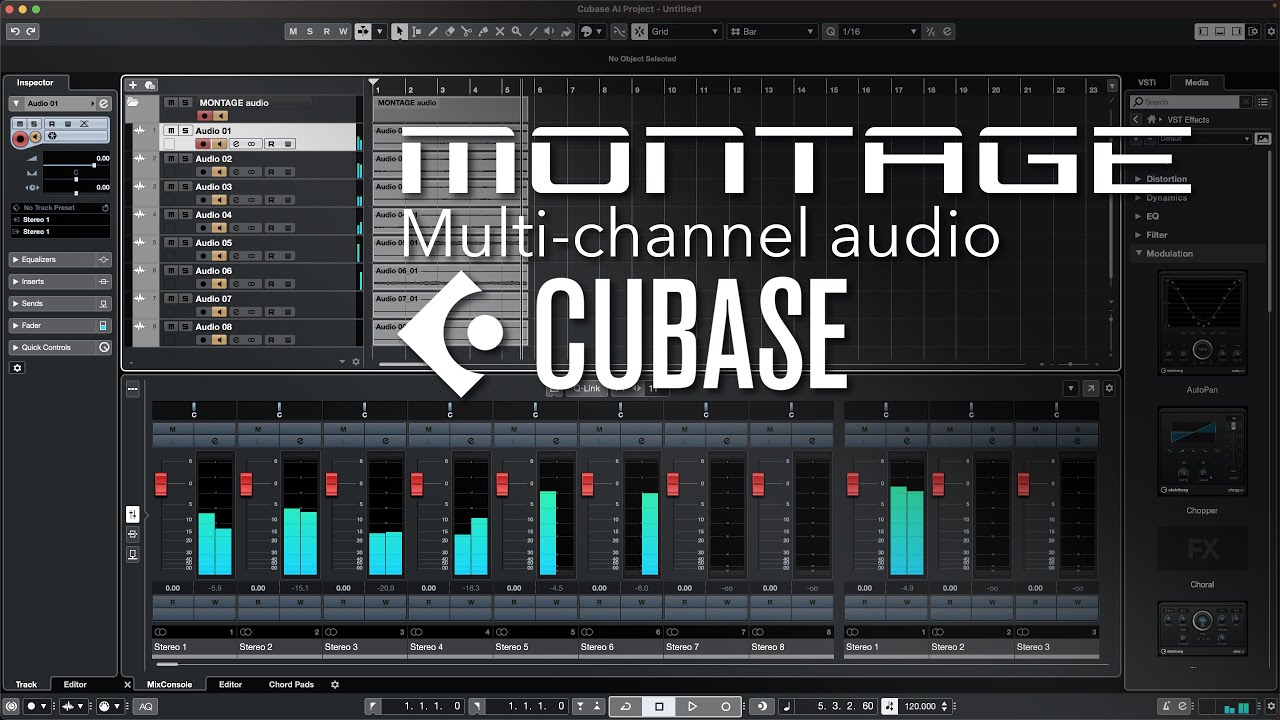The image size is (1280, 720).
Task: Expand the Quick Controls section in Inspector
Action: [x=60, y=348]
